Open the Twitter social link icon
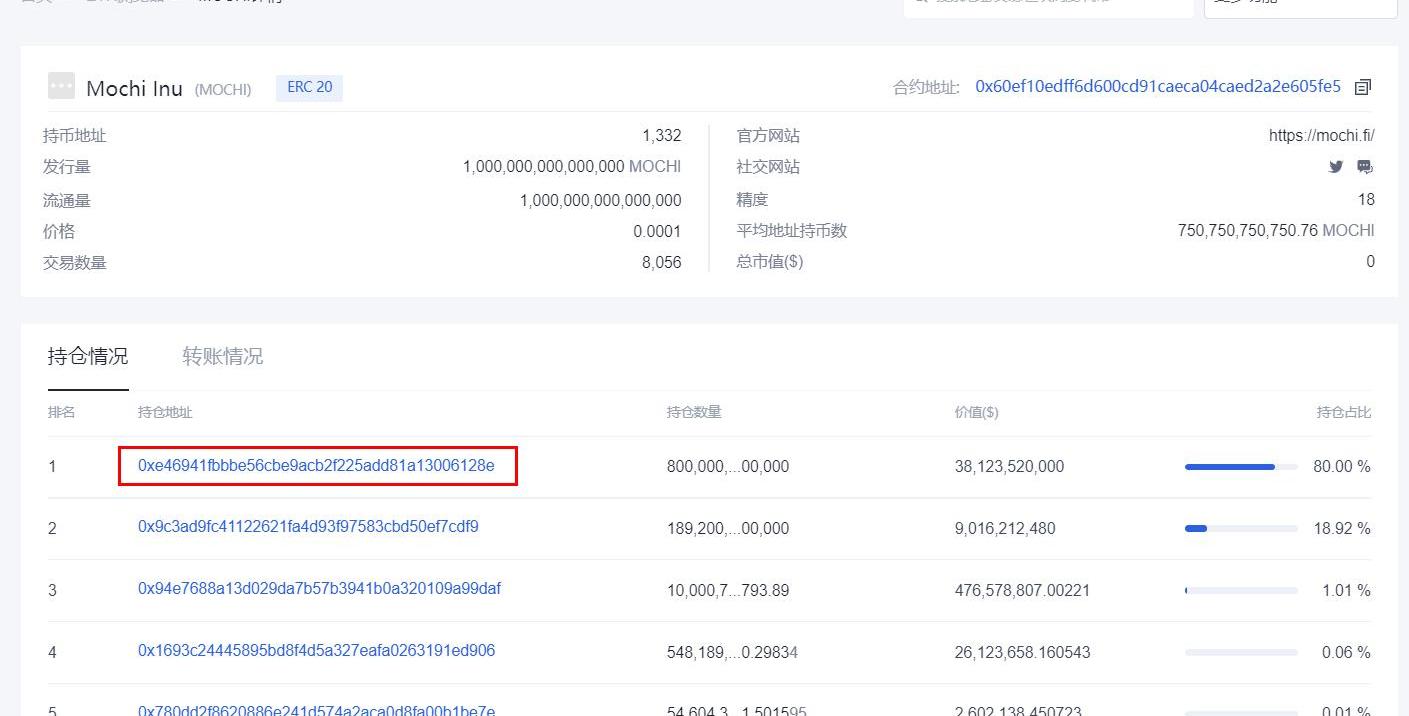The height and width of the screenshot is (716, 1409). [x=1335, y=167]
